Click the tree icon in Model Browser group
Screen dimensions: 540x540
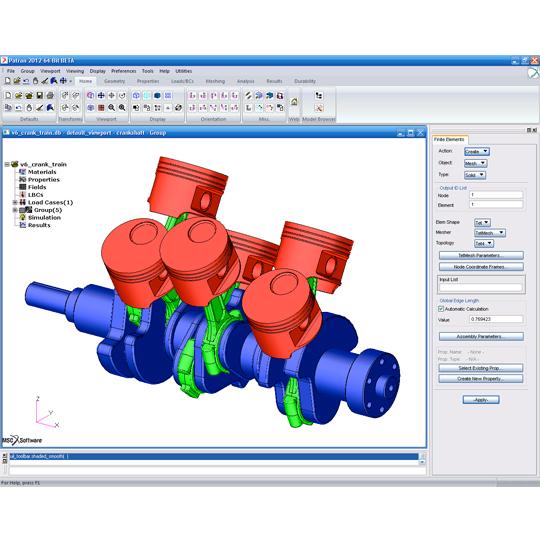click(x=319, y=95)
